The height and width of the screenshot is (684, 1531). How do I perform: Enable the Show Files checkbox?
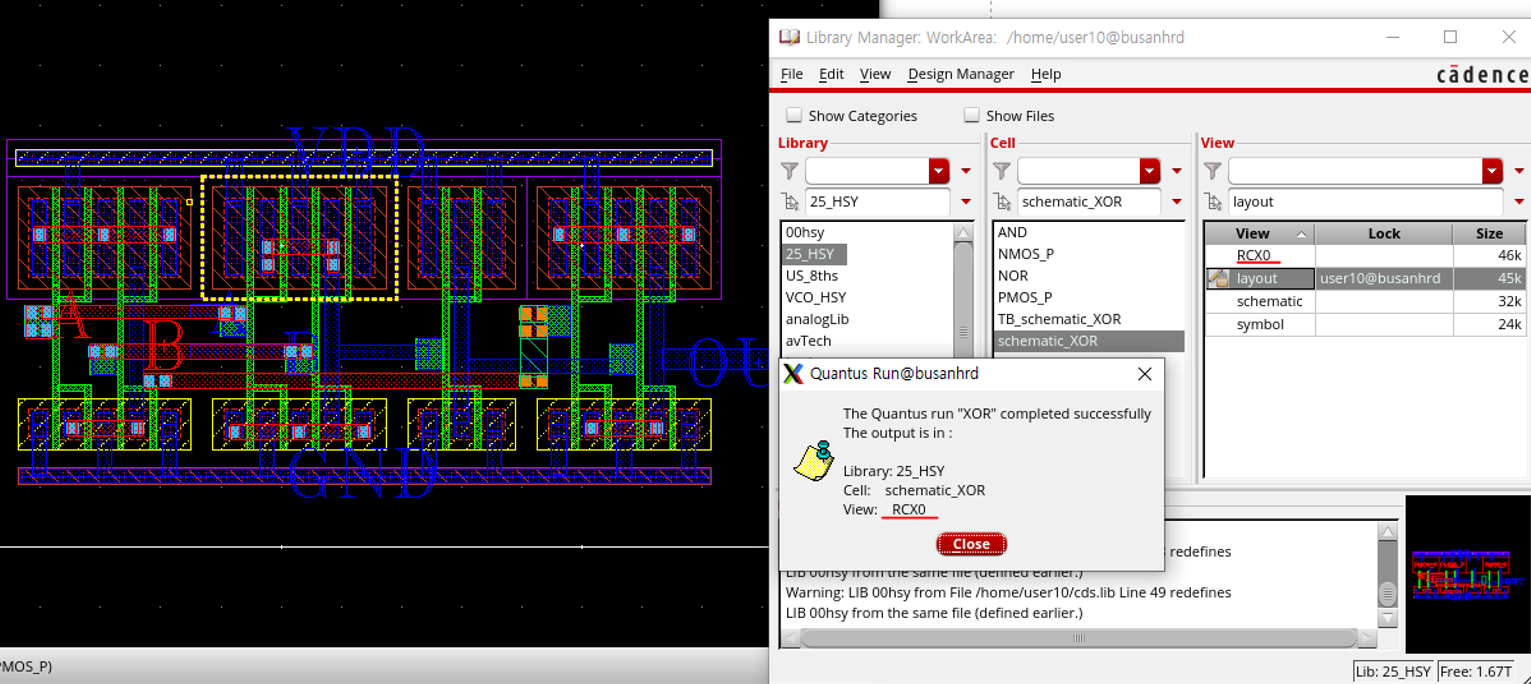tap(971, 115)
